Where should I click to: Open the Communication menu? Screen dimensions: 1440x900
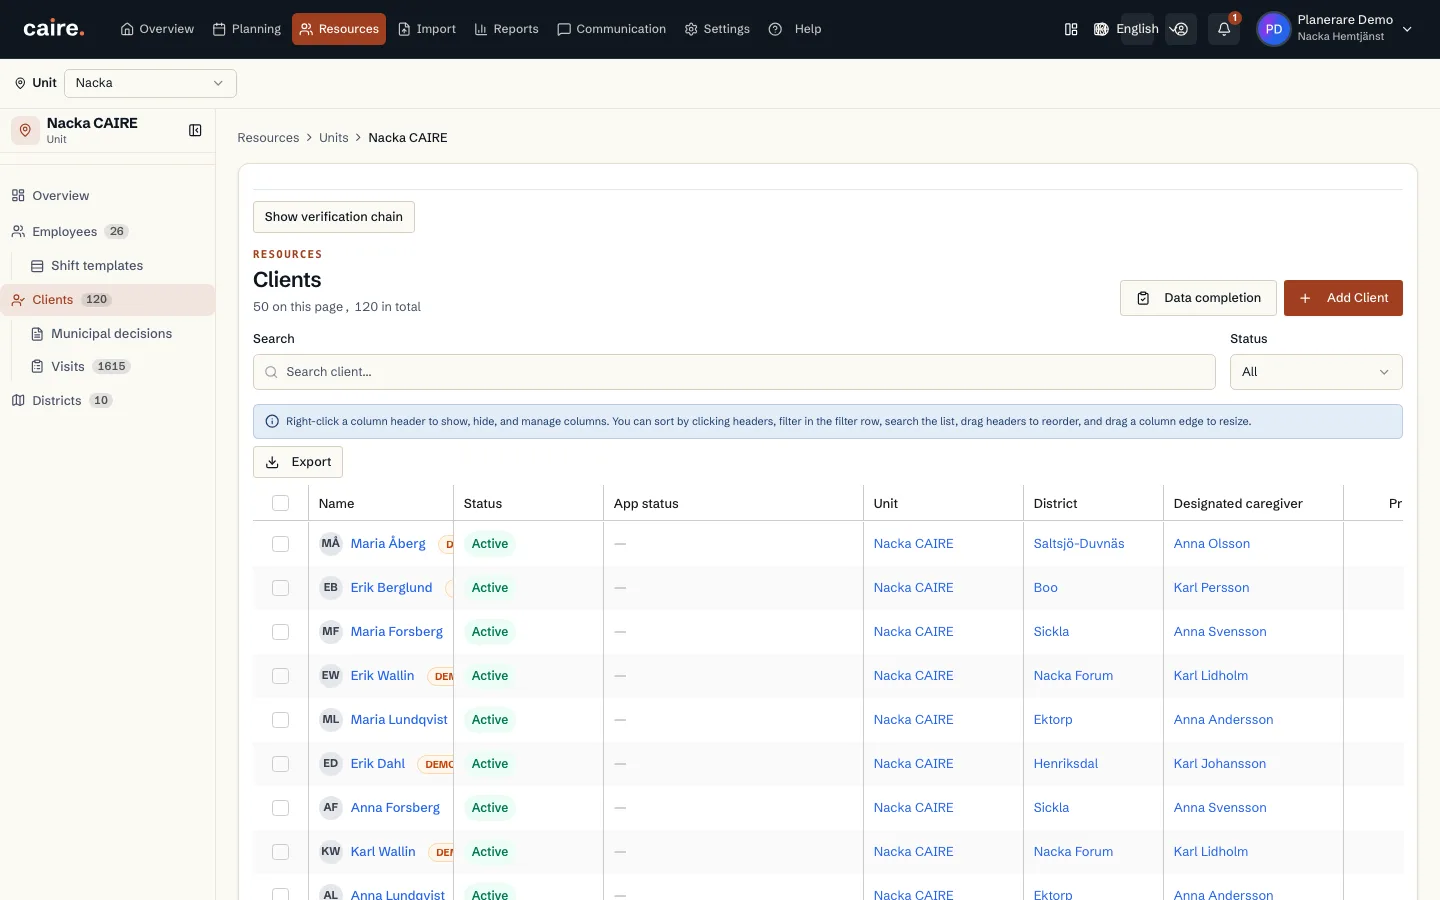pyautogui.click(x=612, y=29)
